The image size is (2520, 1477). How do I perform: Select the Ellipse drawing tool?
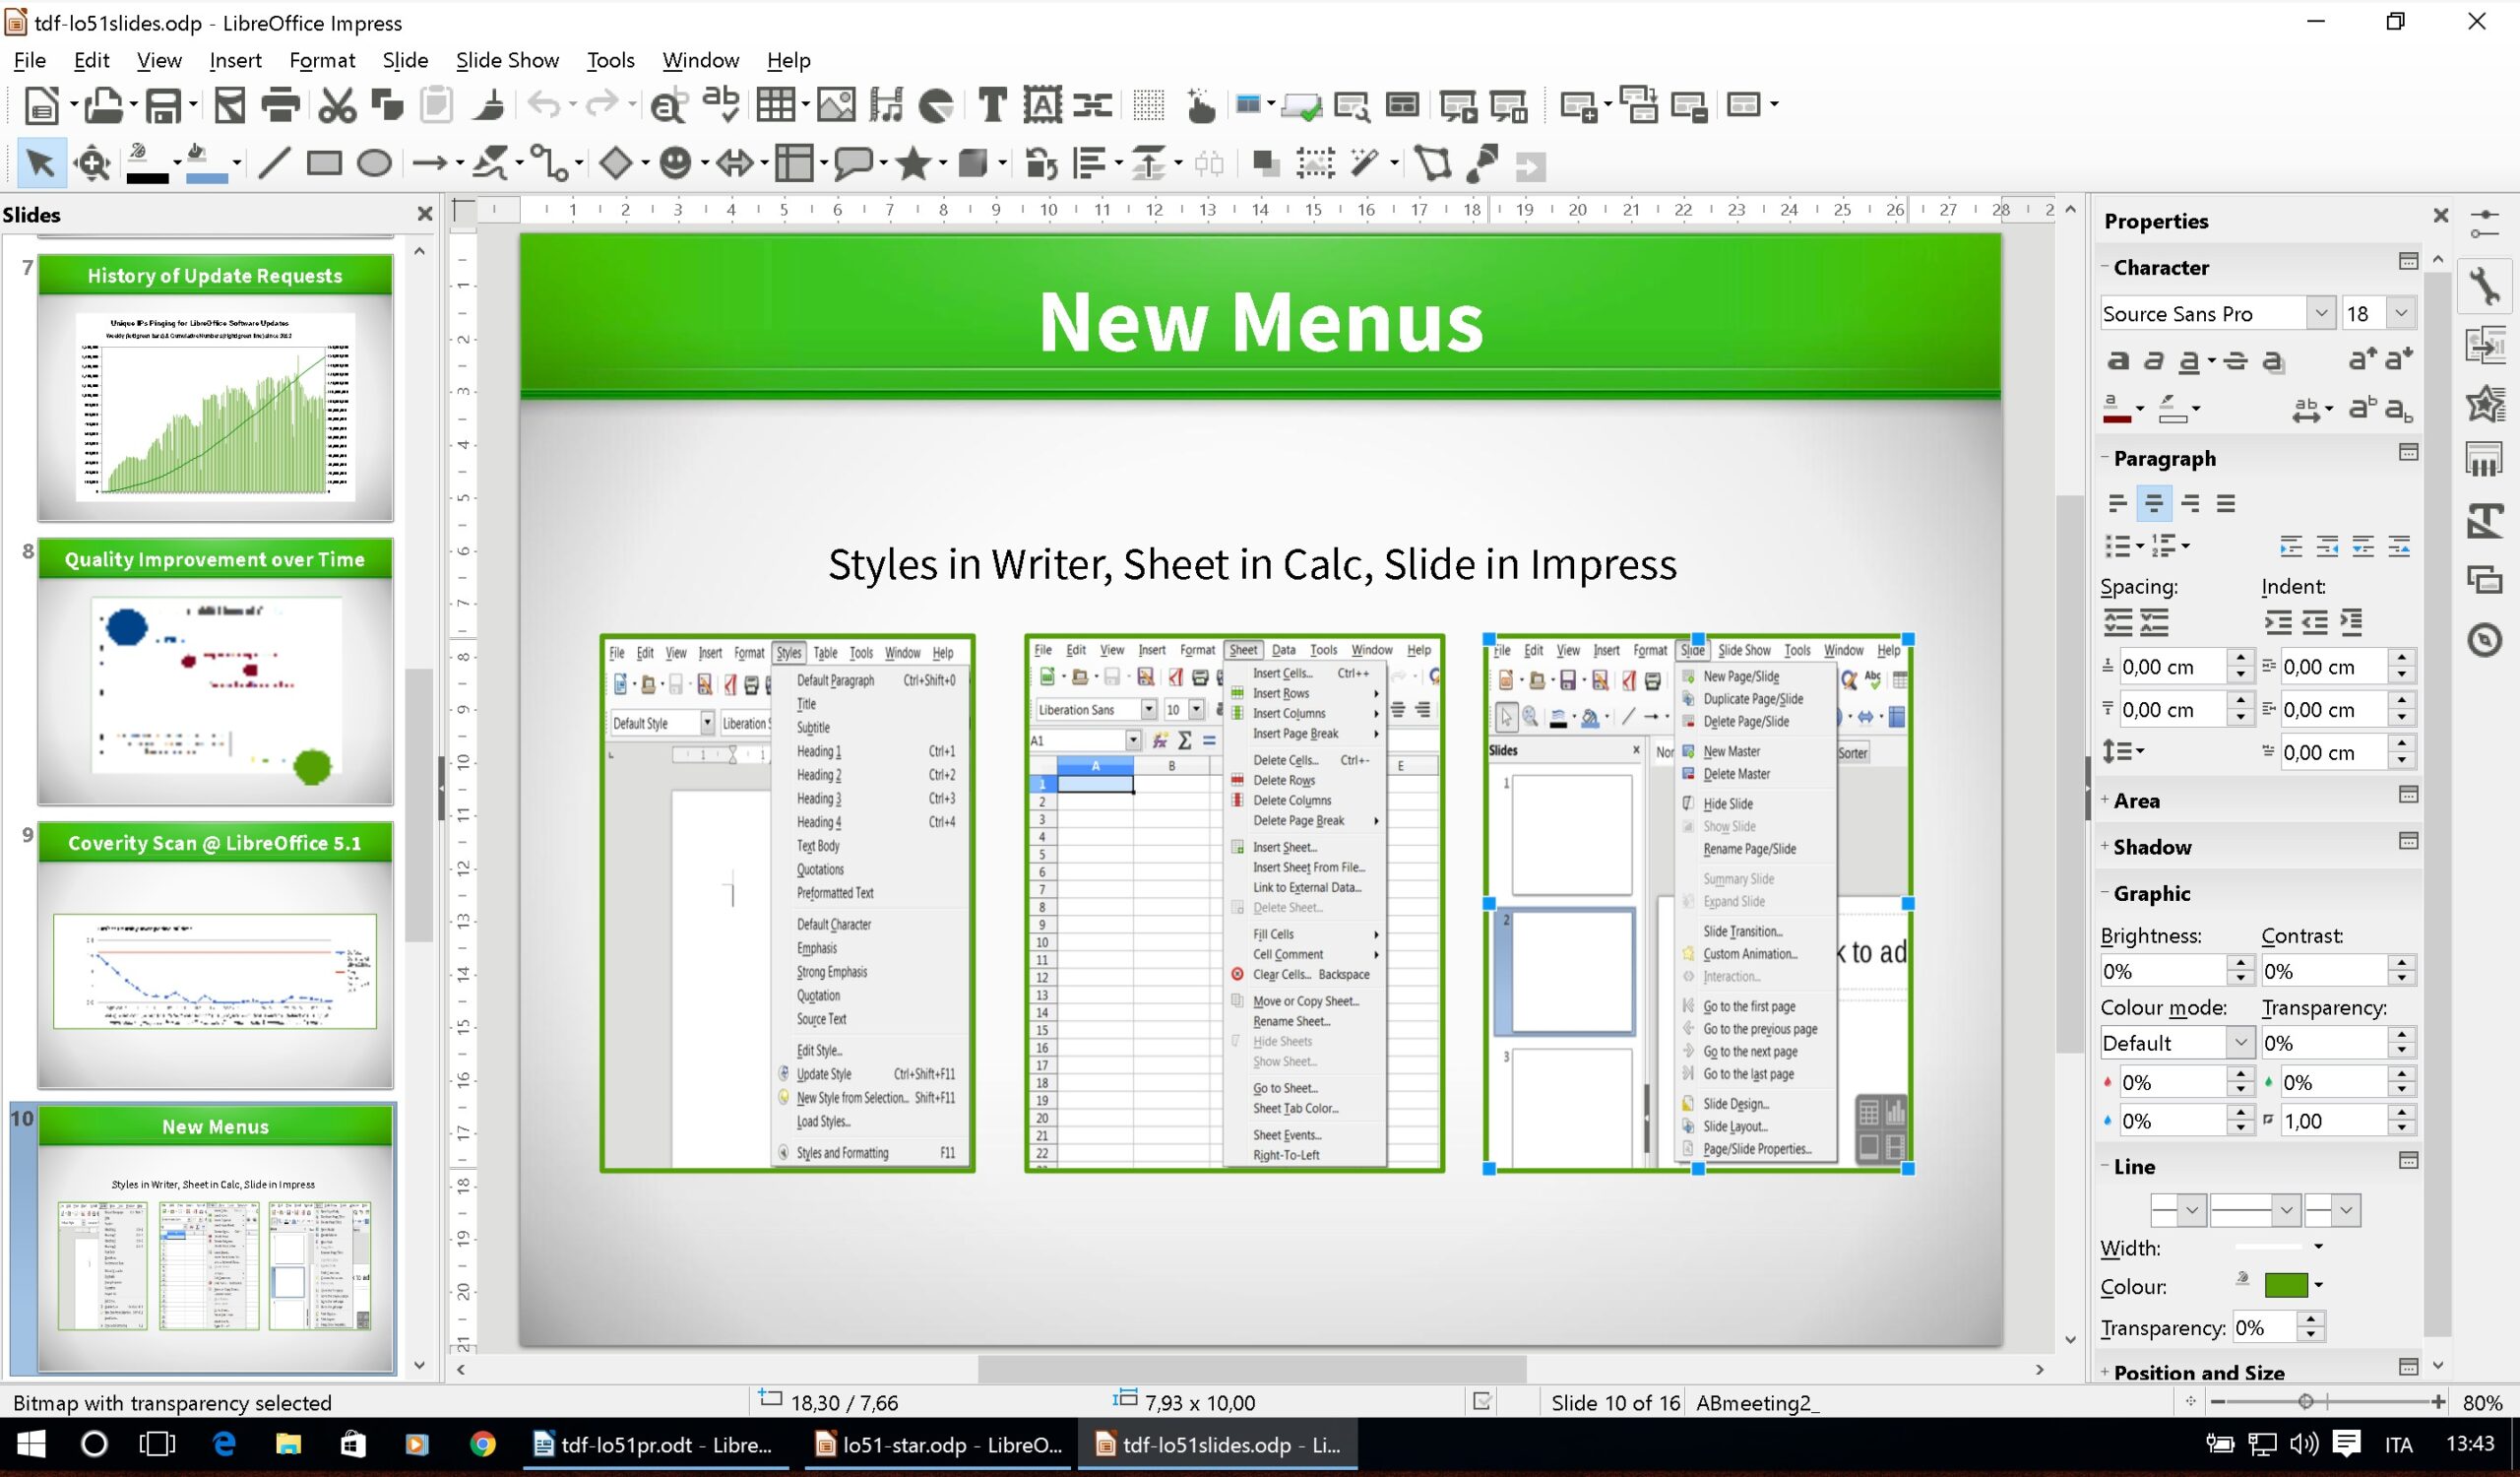click(x=374, y=163)
